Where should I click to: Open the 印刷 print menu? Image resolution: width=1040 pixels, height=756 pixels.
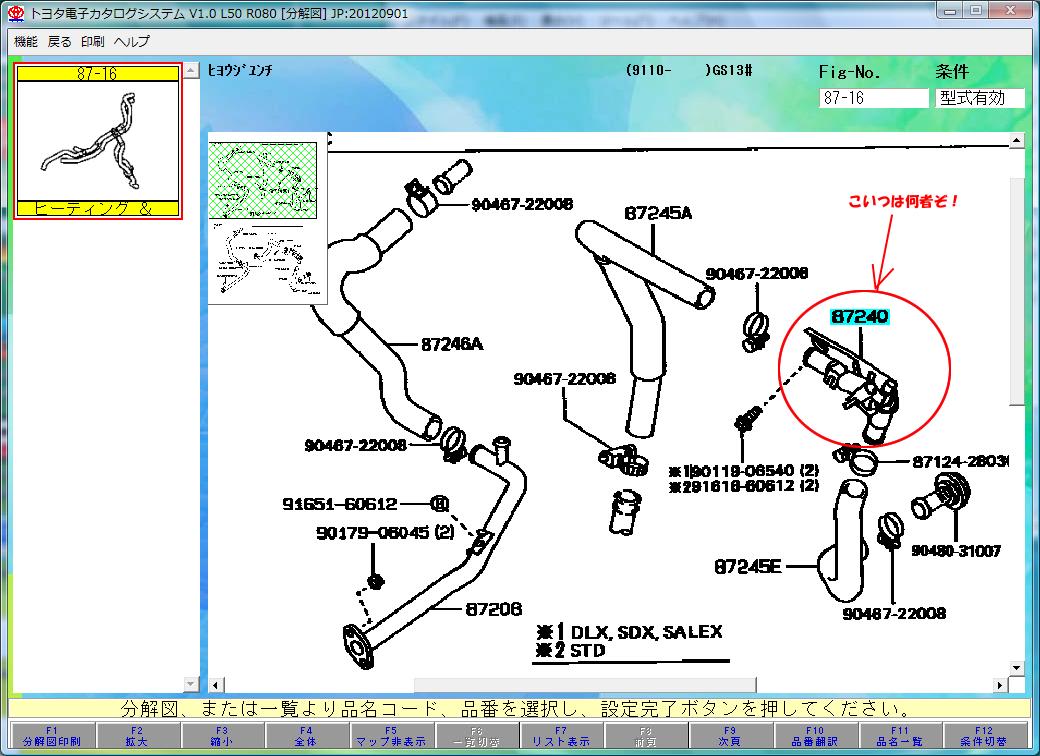(x=93, y=42)
